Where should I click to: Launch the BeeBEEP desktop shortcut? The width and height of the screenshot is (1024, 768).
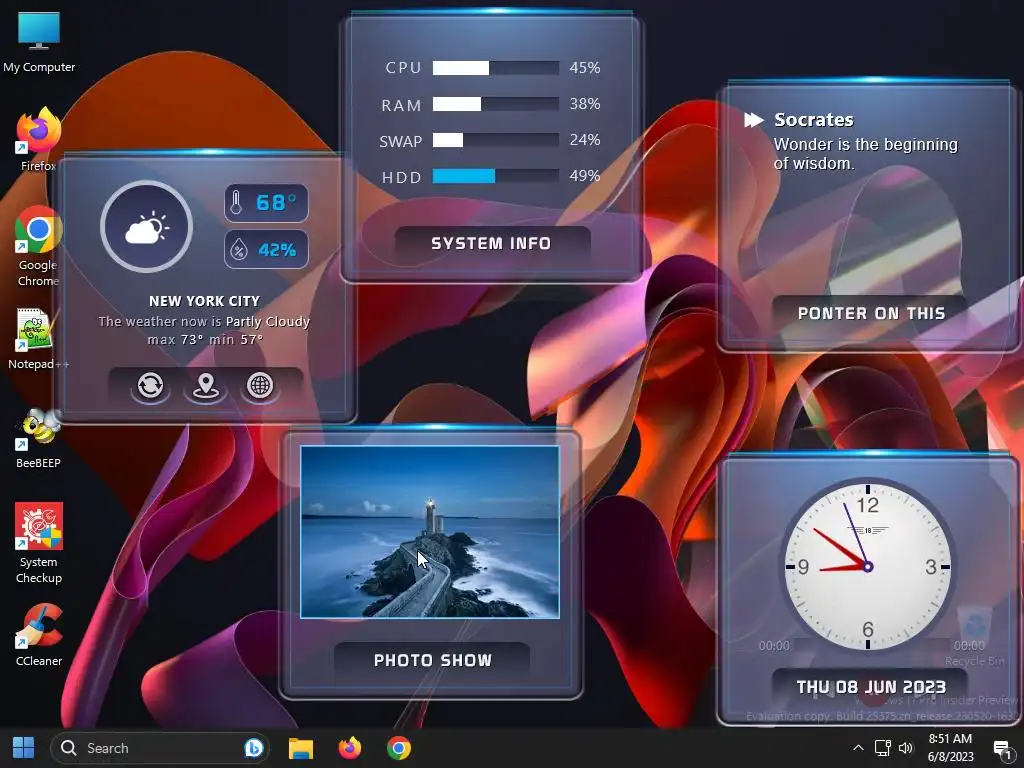pos(39,438)
